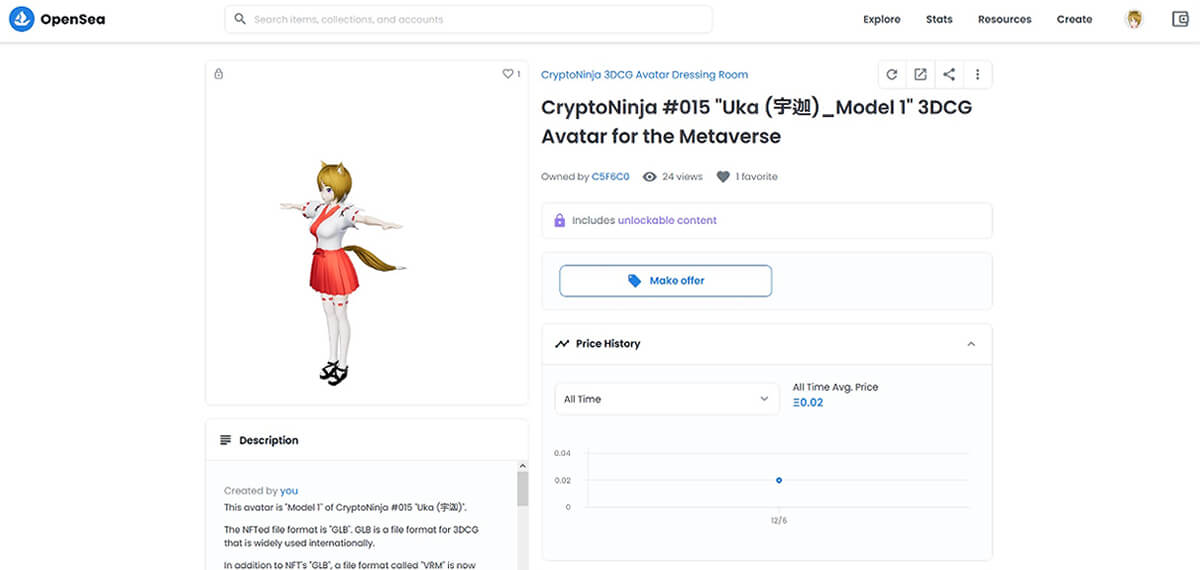Click the Make offer button
The width and height of the screenshot is (1200, 570).
665,281
